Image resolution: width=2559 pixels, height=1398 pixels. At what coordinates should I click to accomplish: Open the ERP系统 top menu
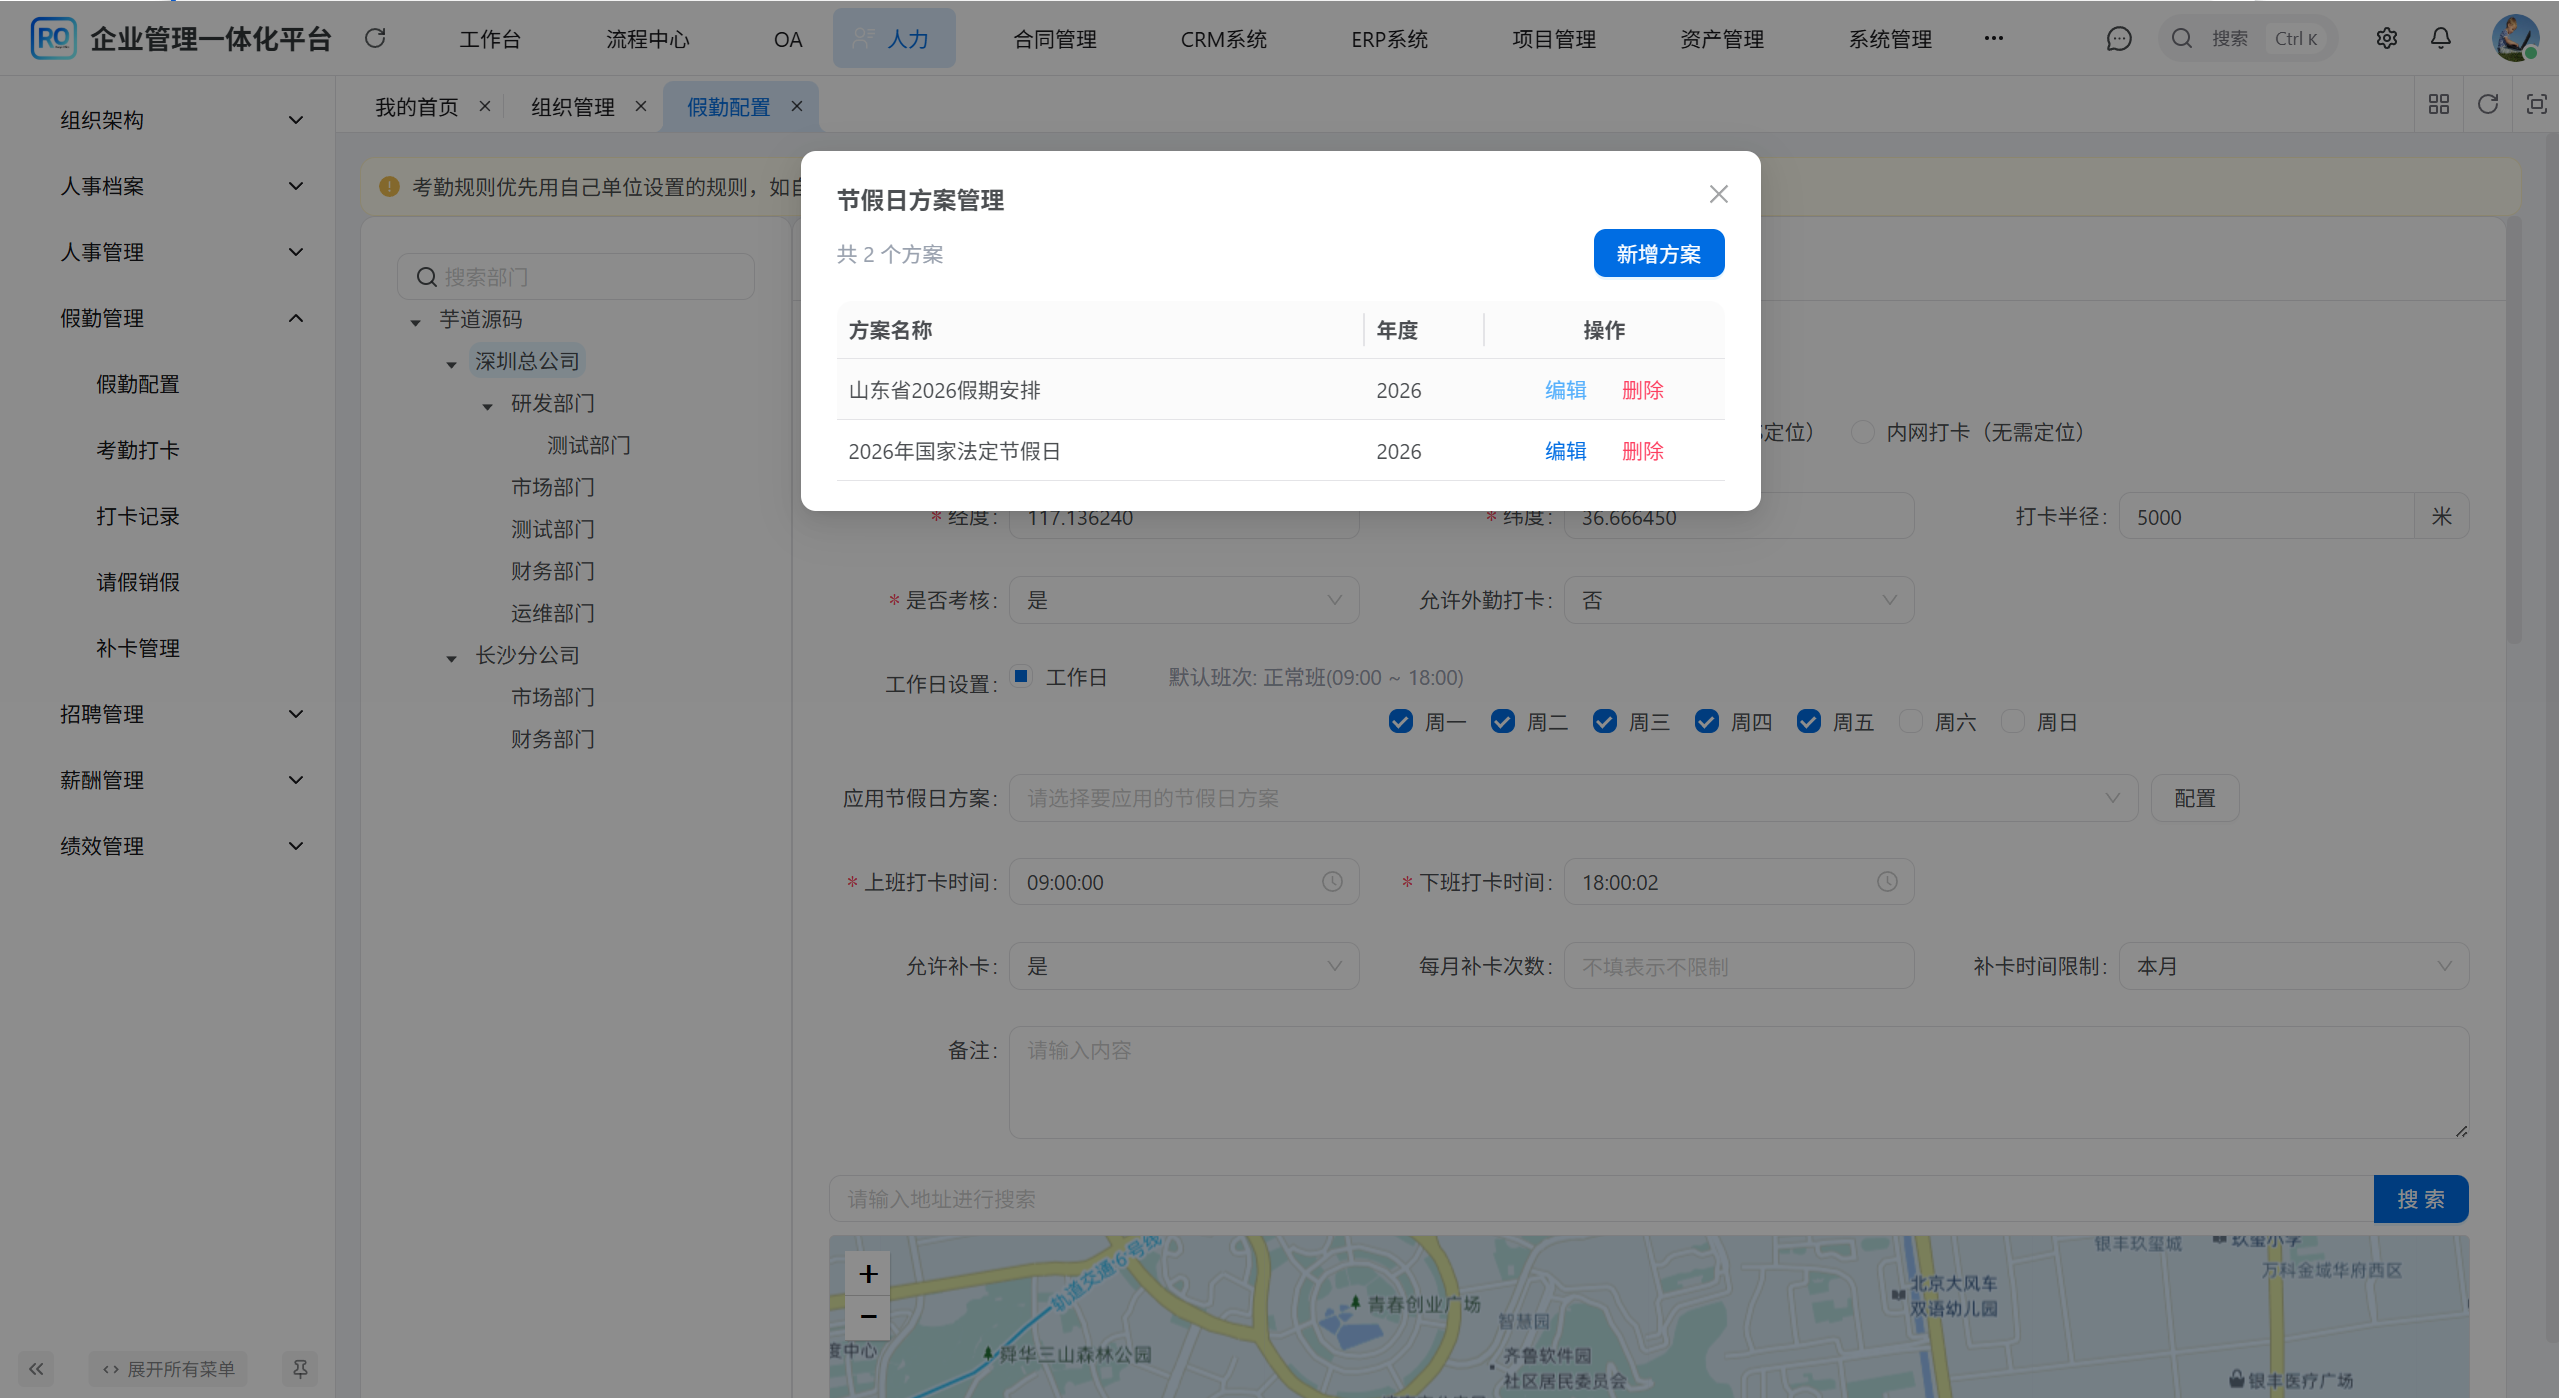1388,39
